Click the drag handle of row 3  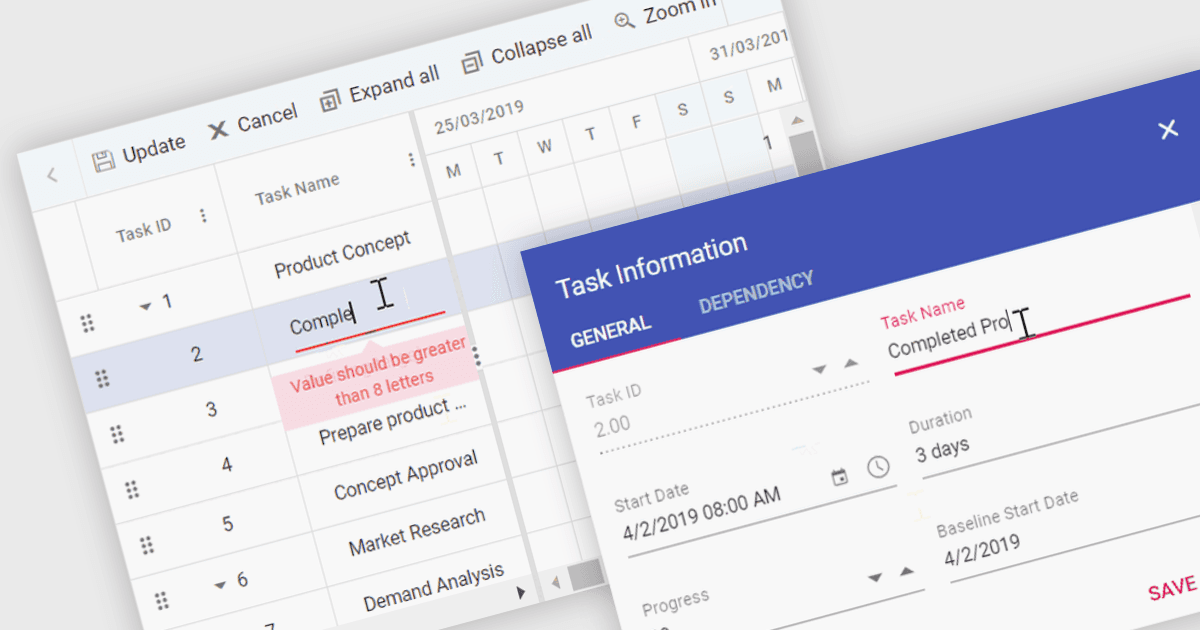point(117,434)
